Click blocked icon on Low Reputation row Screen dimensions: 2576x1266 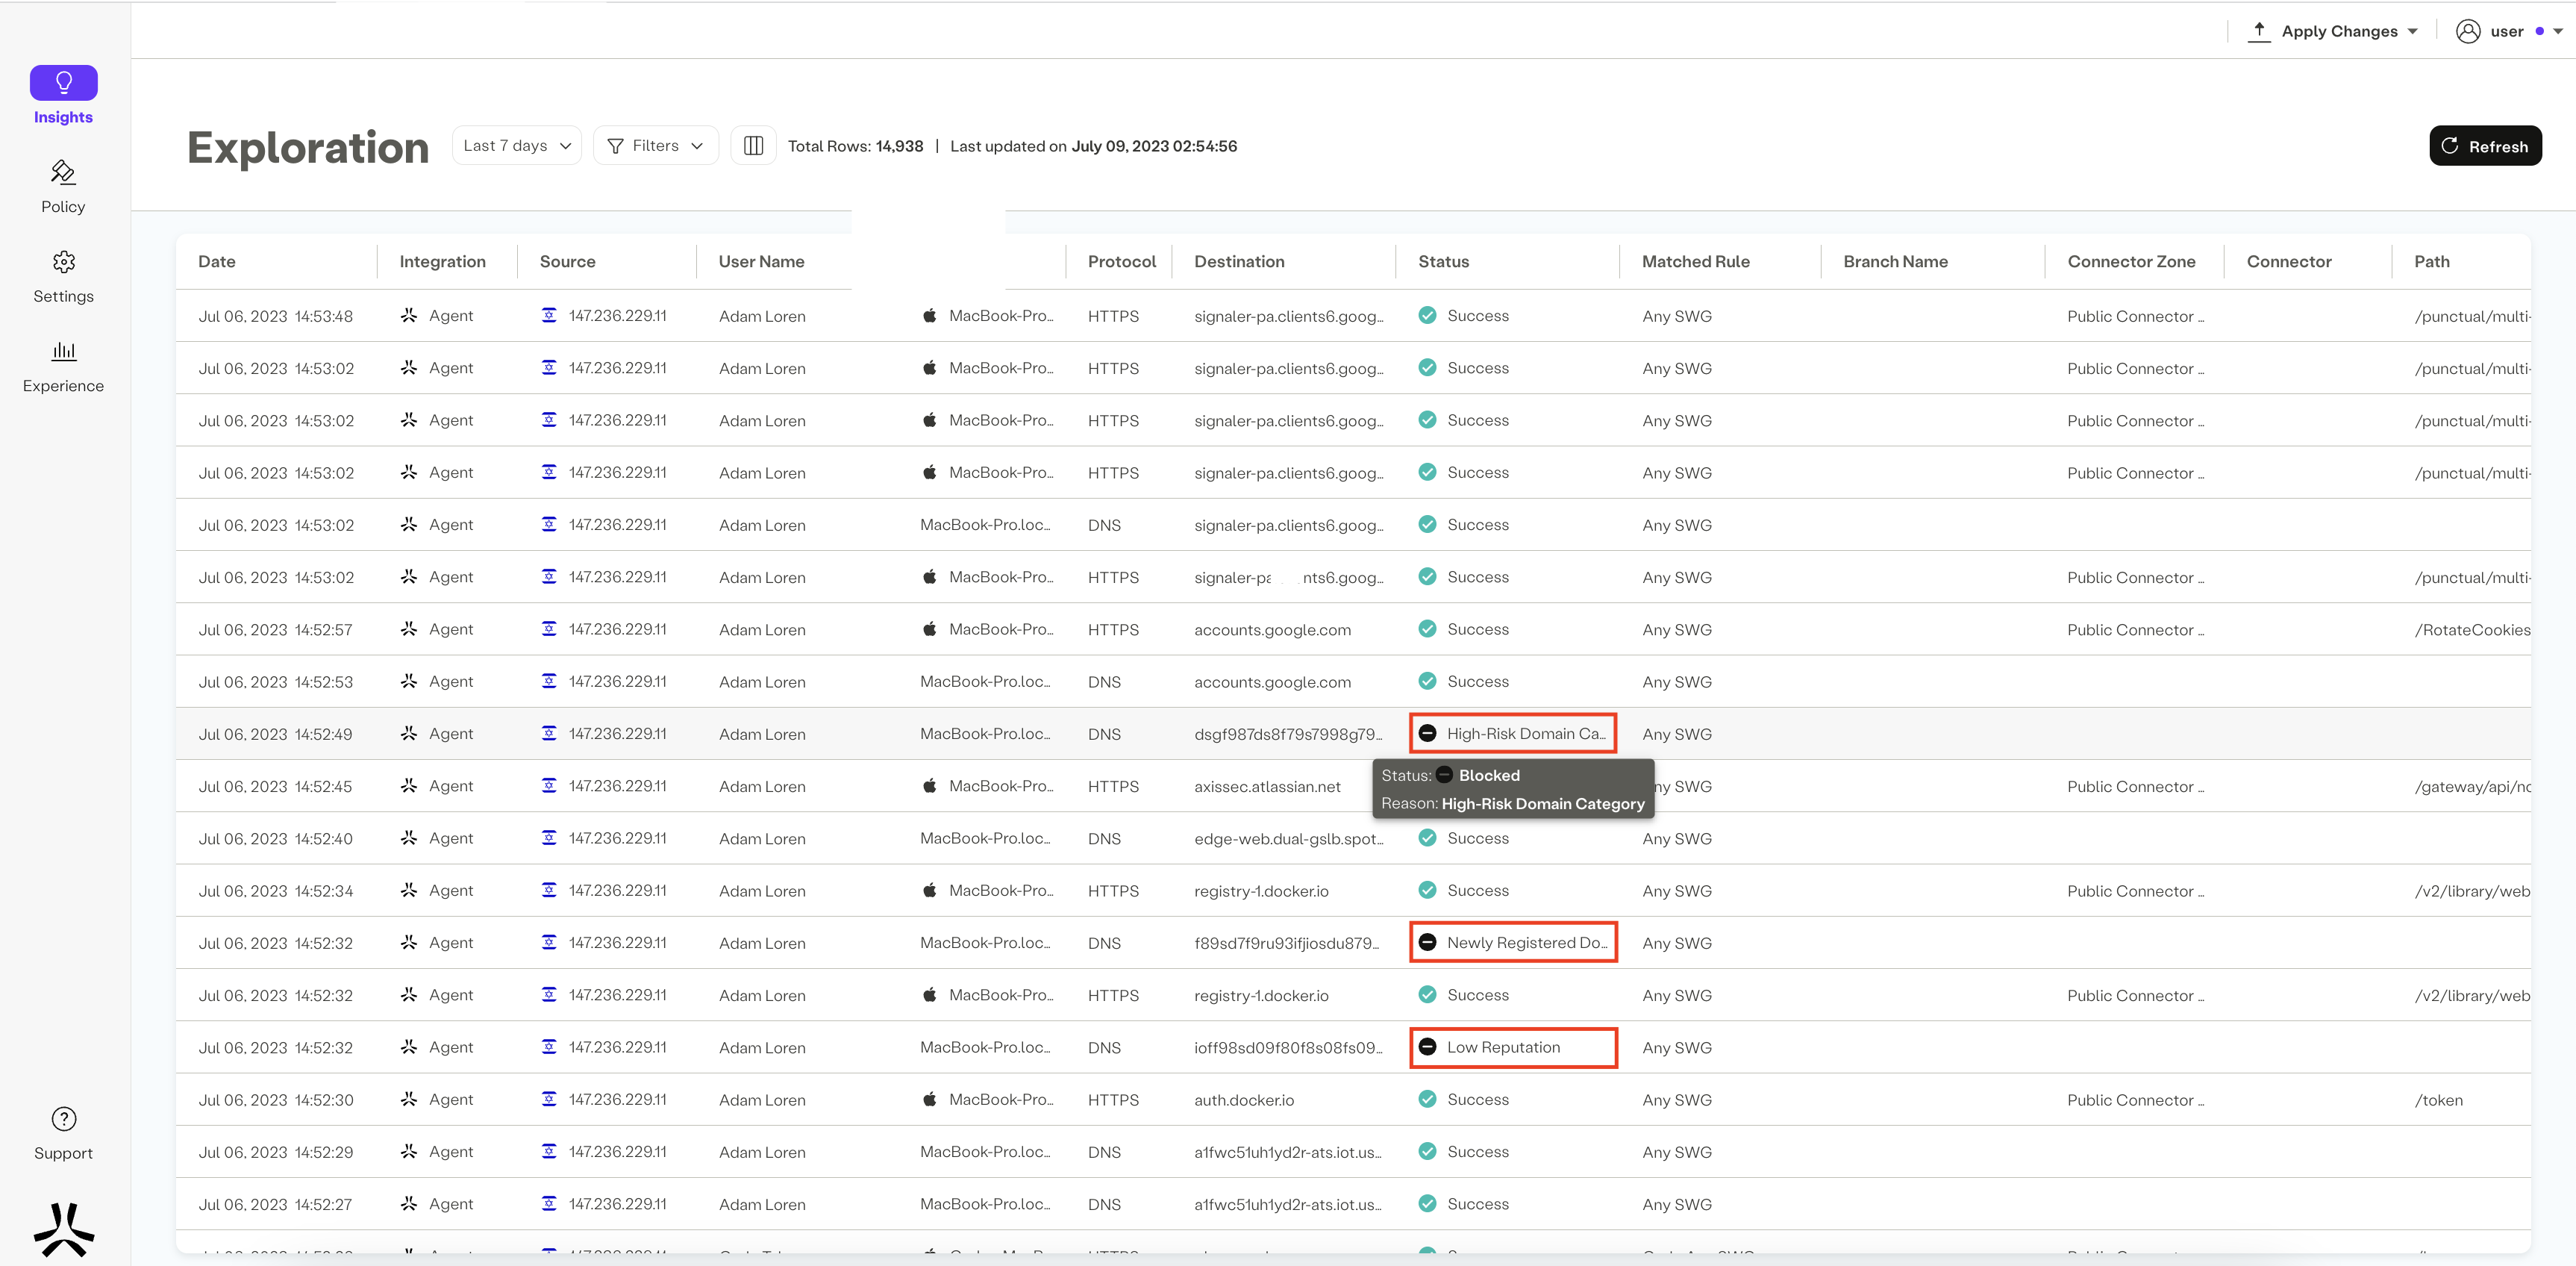point(1427,1047)
